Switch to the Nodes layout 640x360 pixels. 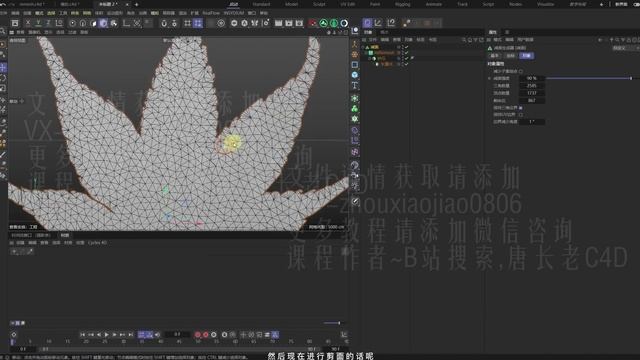point(516,4)
